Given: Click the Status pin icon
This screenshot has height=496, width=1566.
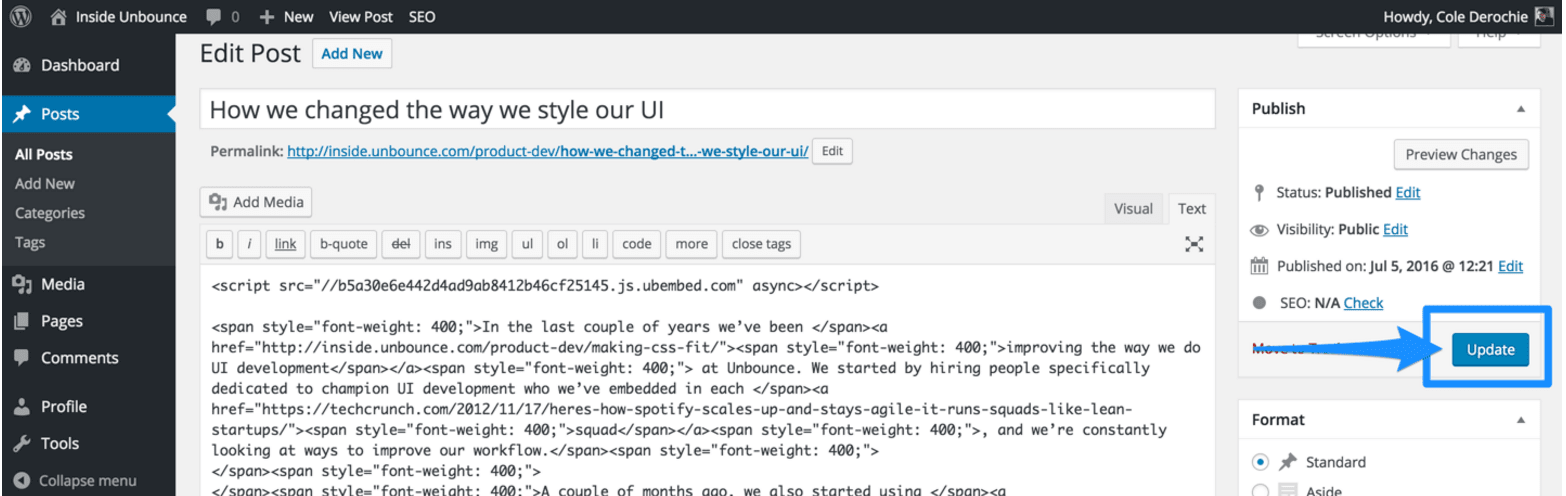Looking at the screenshot, I should pos(1259,192).
